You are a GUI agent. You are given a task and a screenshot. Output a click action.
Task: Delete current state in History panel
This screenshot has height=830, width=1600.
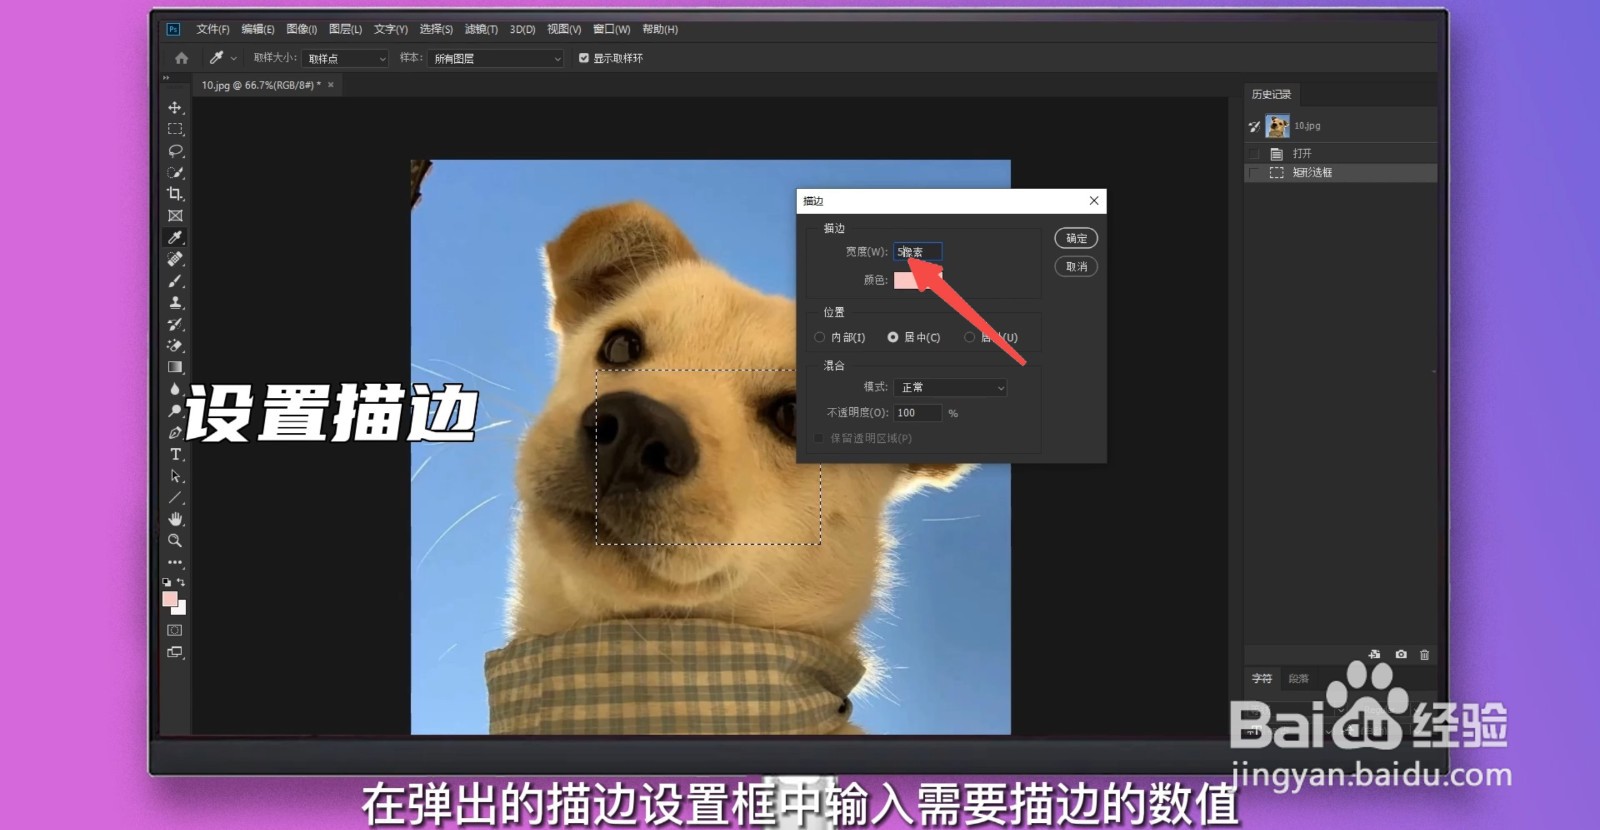(x=1425, y=655)
